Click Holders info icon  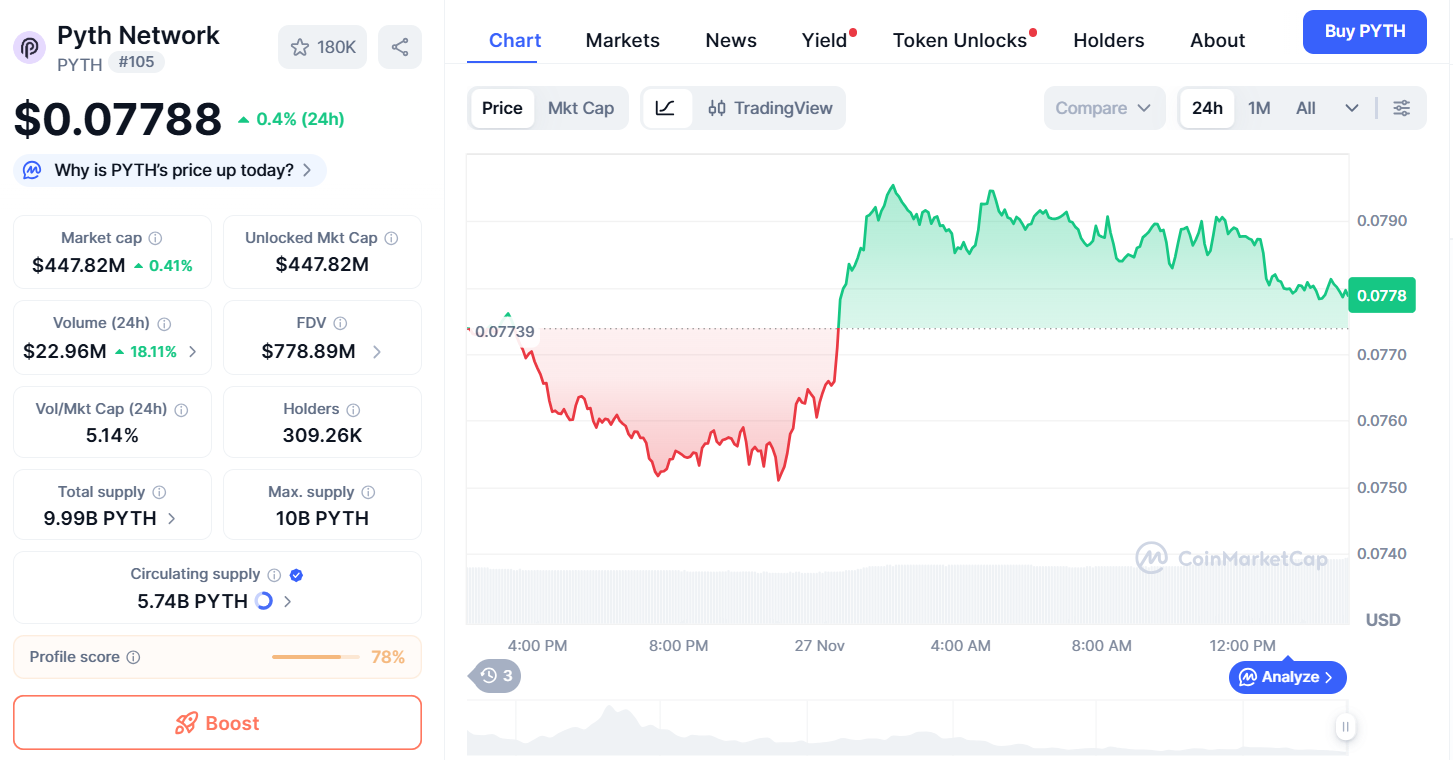click(x=353, y=409)
